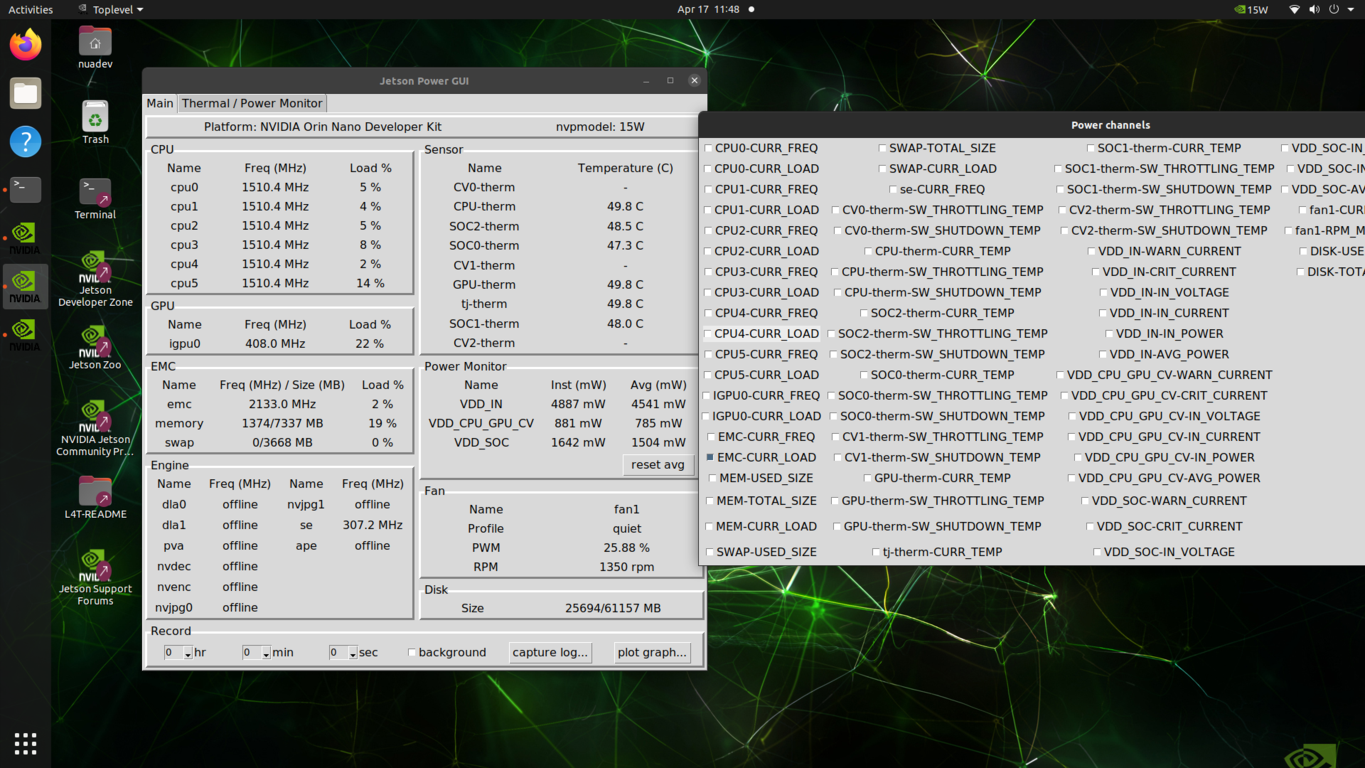Click the capture log button

(550, 651)
